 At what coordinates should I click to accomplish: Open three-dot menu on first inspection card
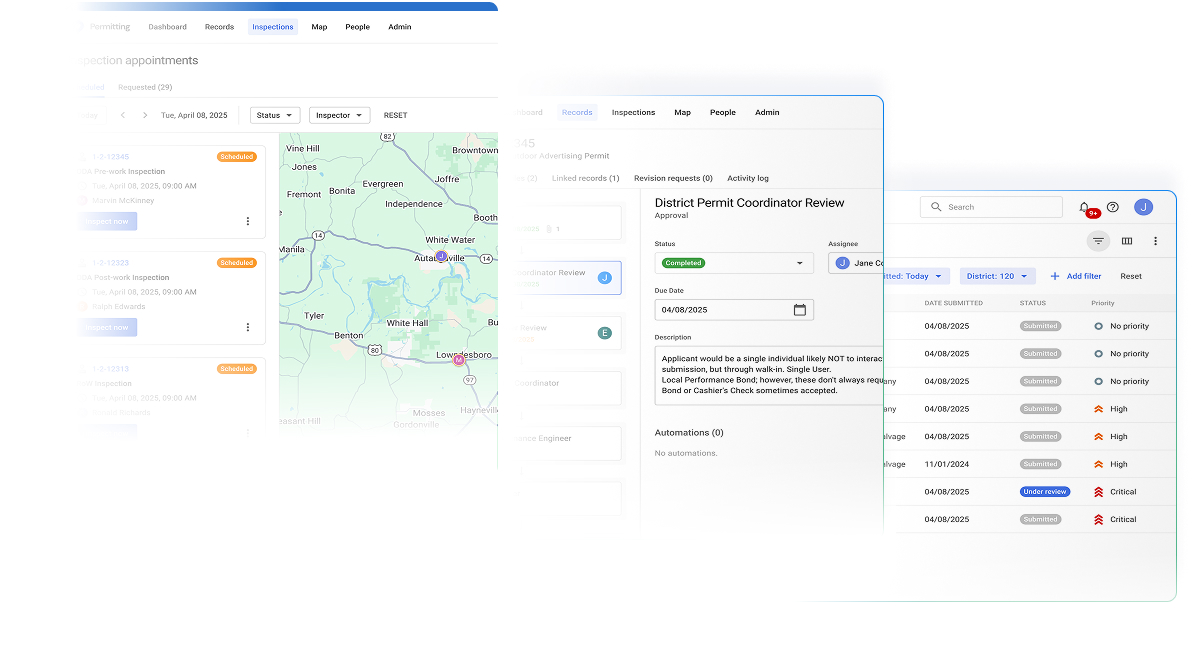tap(248, 221)
